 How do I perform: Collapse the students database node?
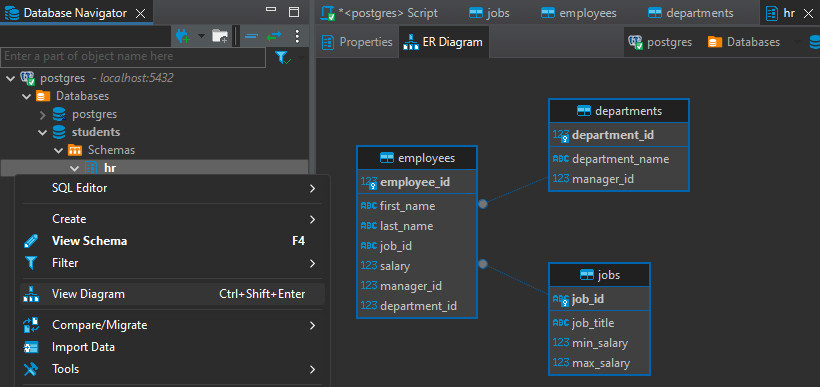[x=43, y=132]
